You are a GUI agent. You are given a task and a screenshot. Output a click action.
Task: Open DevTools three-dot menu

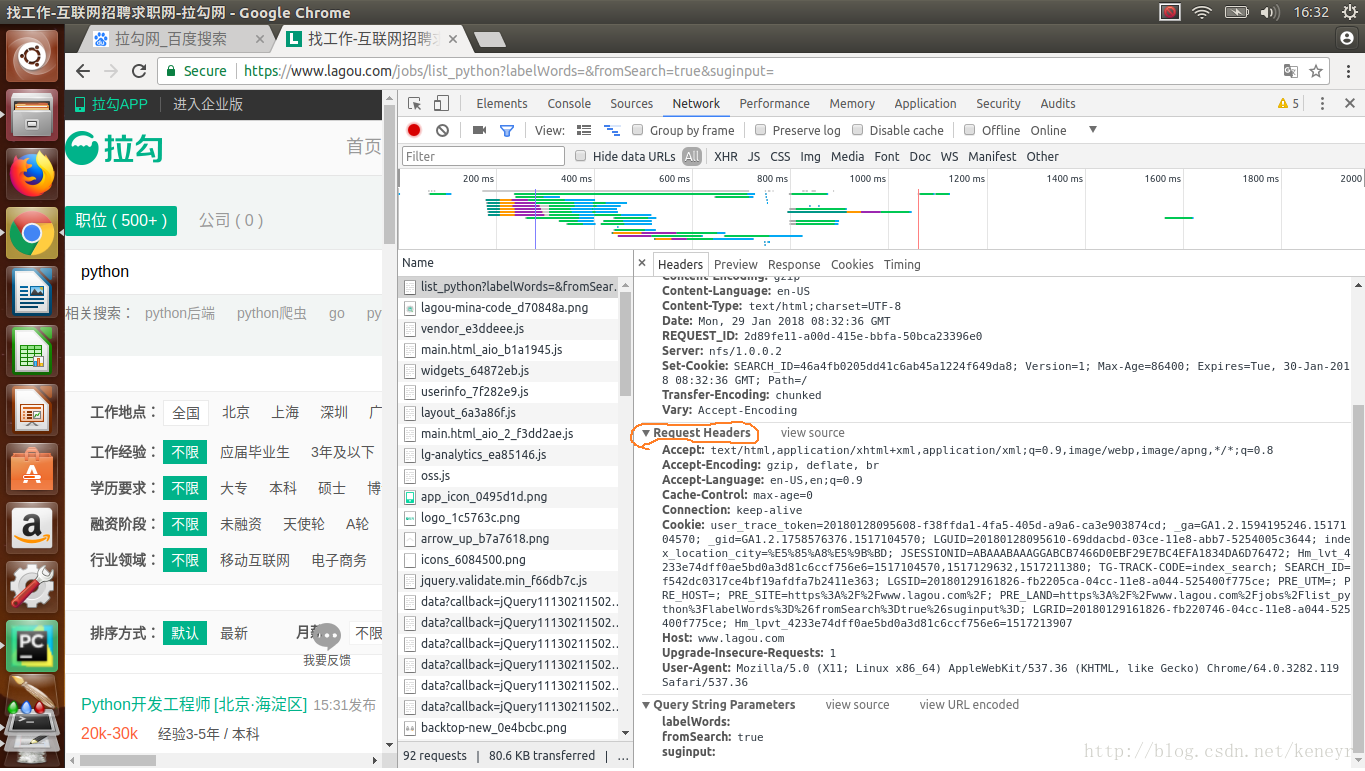coord(1322,103)
